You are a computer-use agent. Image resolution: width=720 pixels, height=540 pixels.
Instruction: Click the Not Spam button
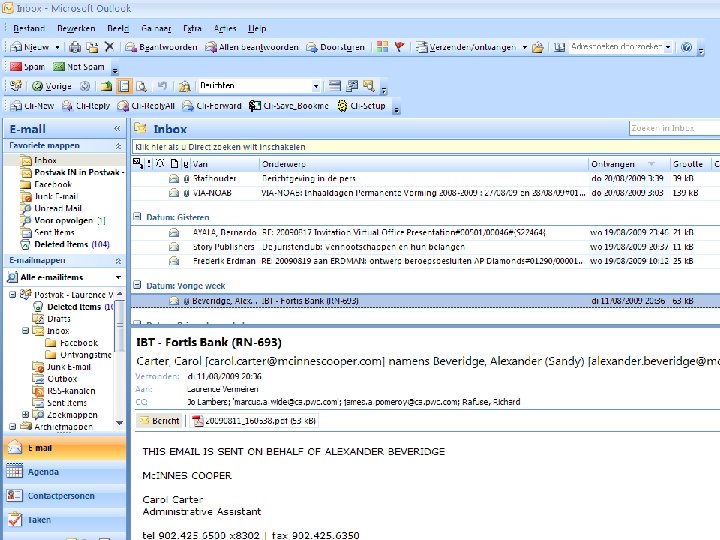tap(79, 67)
